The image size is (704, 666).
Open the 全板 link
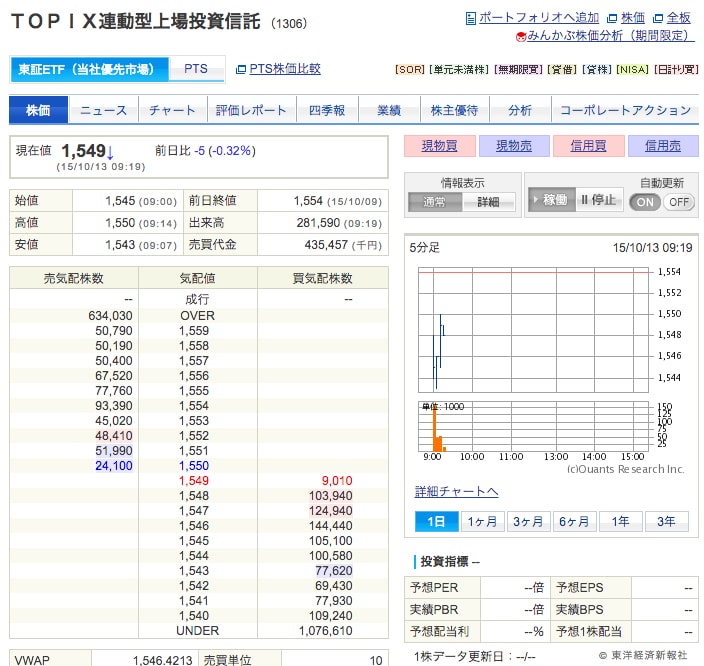[x=678, y=18]
